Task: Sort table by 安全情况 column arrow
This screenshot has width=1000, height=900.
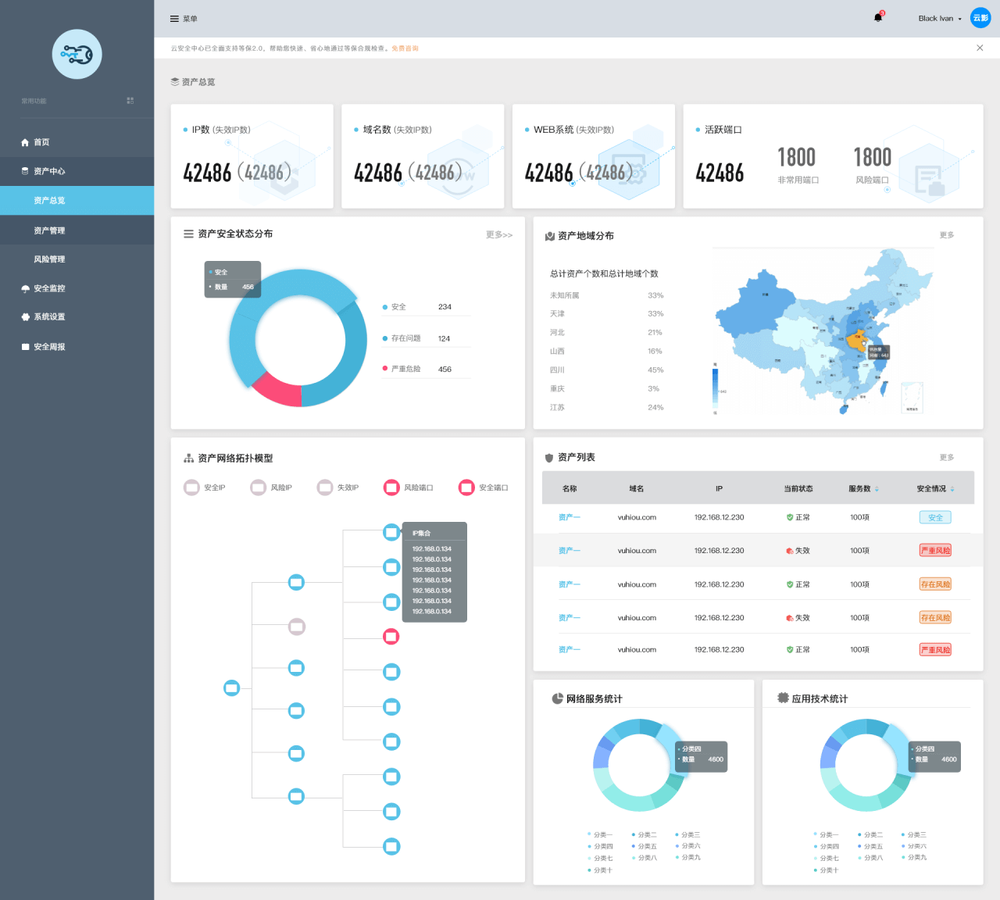Action: (952, 489)
